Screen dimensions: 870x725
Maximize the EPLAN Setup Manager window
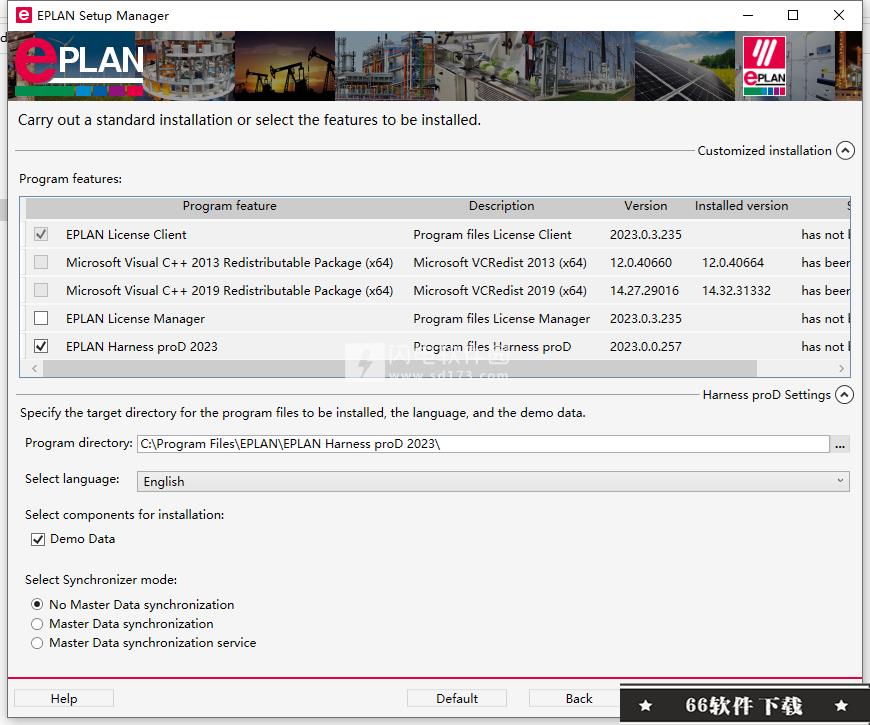coord(793,15)
